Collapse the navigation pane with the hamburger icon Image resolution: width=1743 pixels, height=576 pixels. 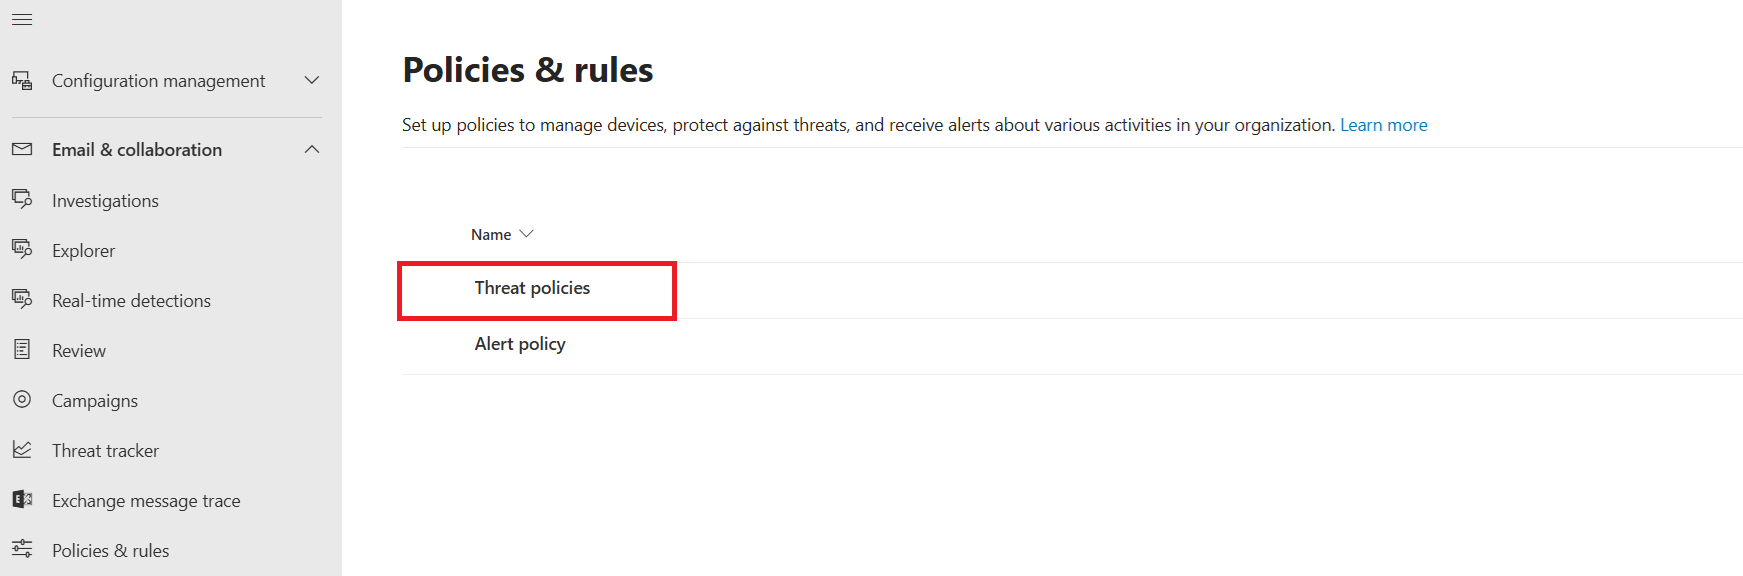coord(22,18)
